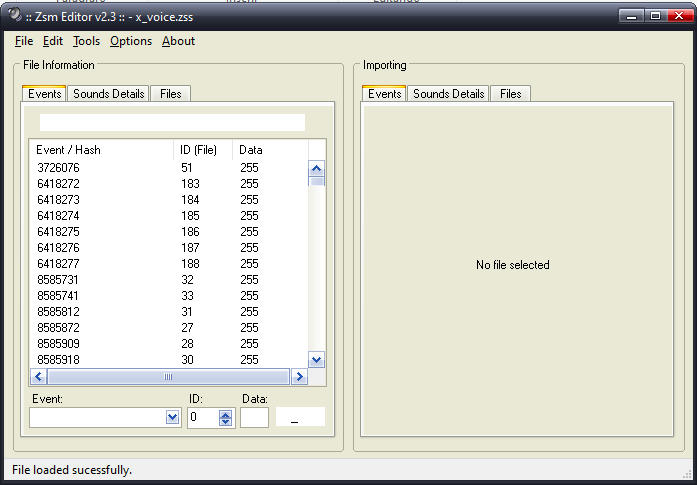Close the Zsm Editor window
Screen dimensions: 697x485
[x=679, y=16]
